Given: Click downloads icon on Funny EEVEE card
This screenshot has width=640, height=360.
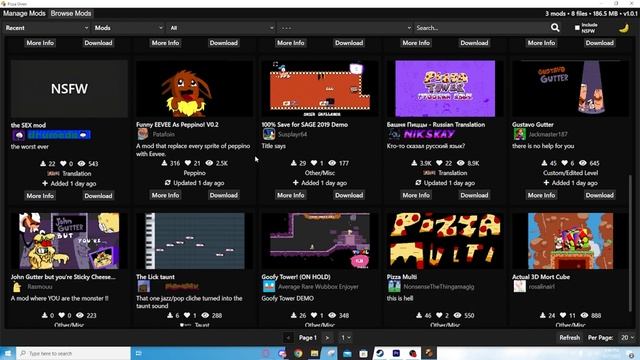Looking at the screenshot, I should (164, 163).
